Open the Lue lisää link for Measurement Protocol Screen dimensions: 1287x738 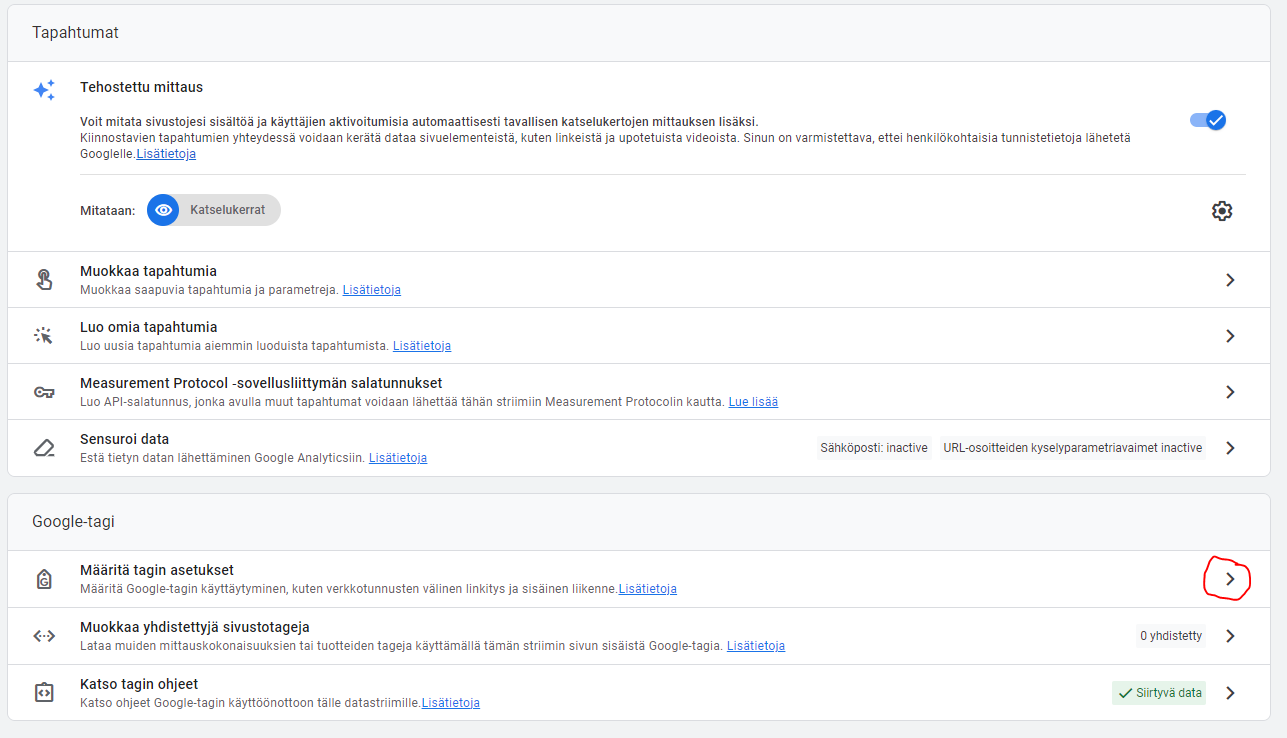click(x=752, y=402)
